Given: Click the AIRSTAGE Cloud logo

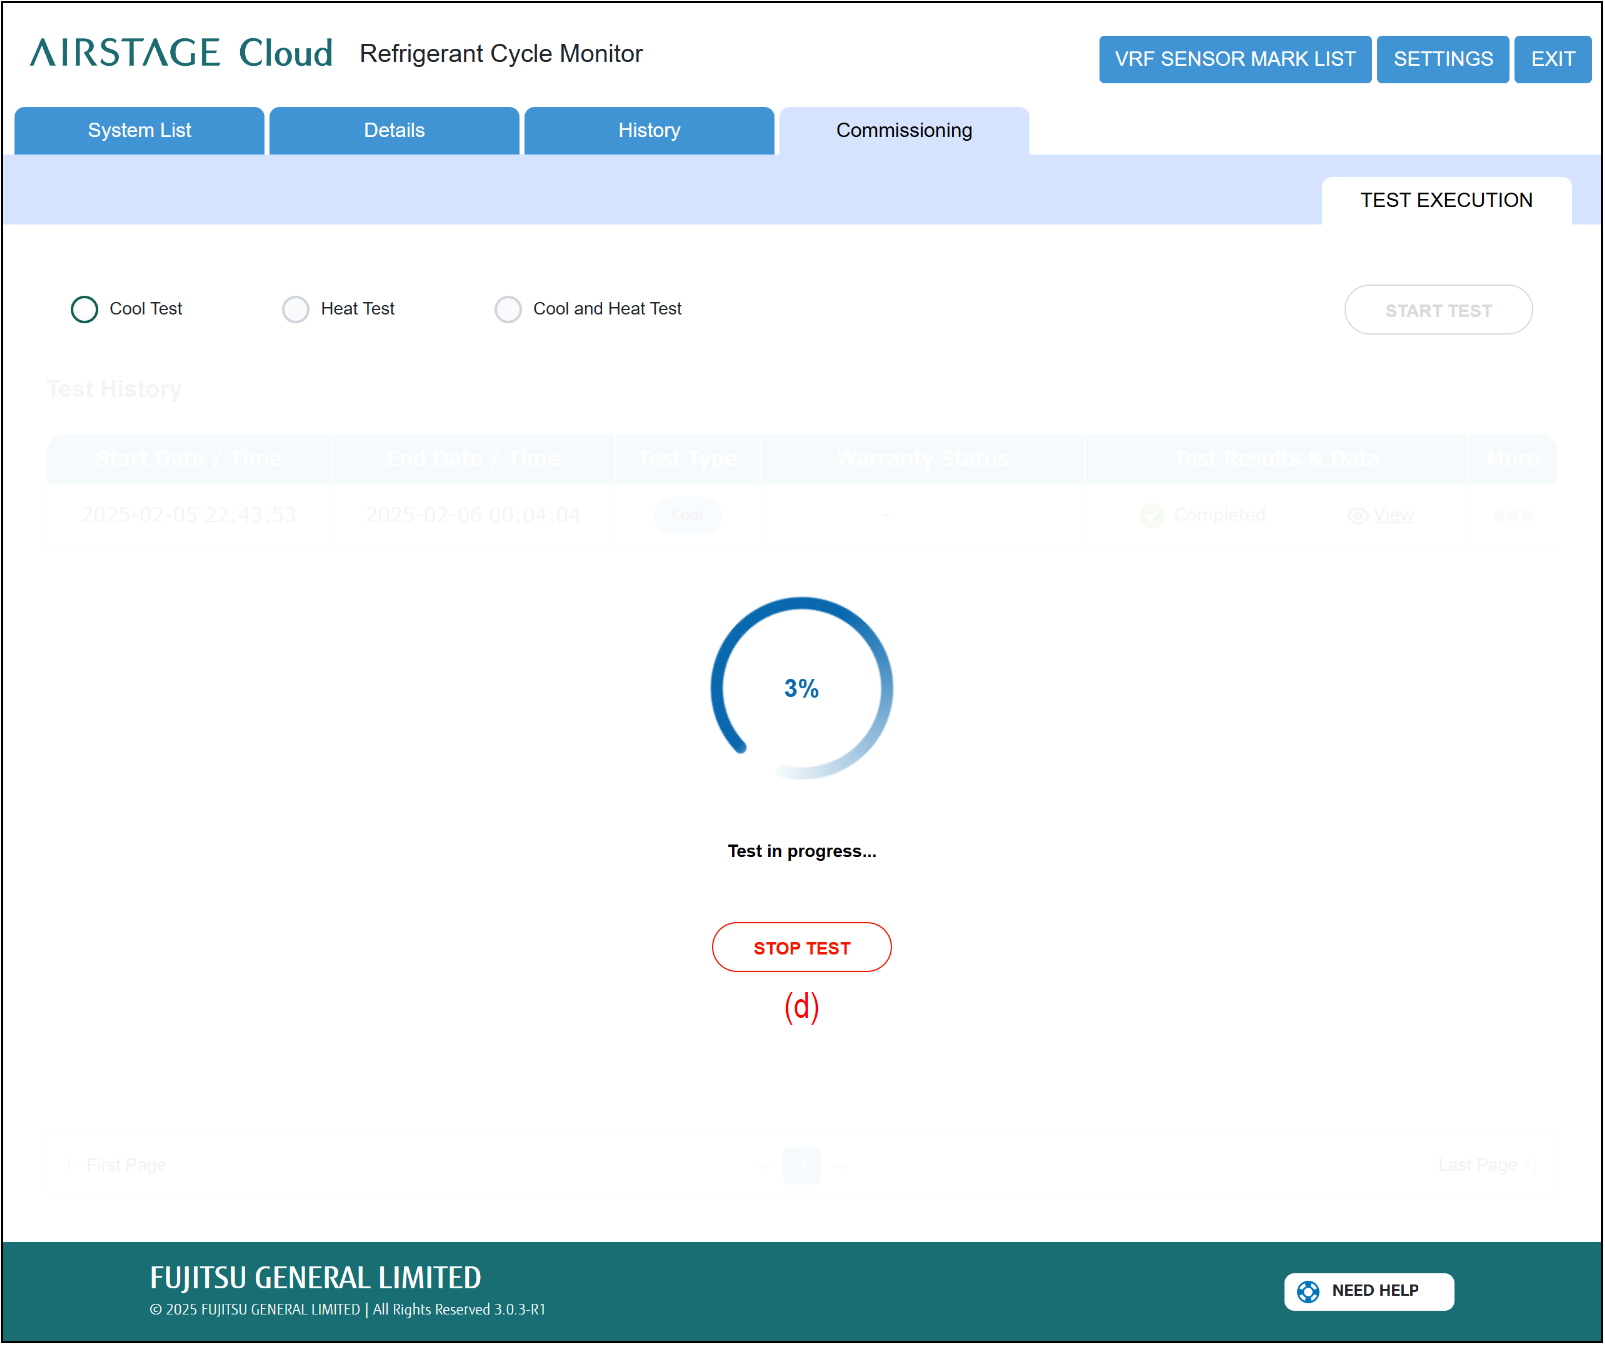Looking at the screenshot, I should pyautogui.click(x=181, y=53).
